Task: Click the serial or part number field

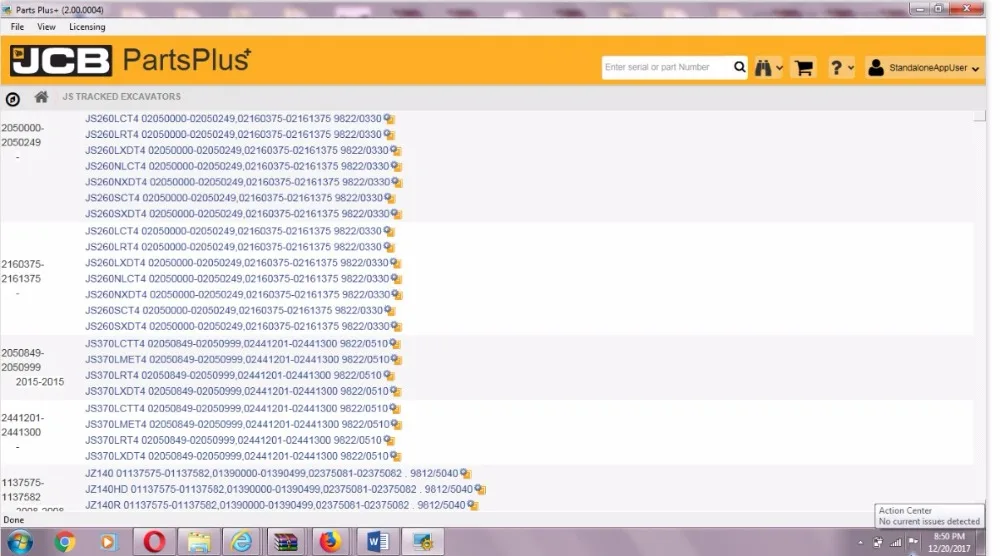Action: click(666, 67)
